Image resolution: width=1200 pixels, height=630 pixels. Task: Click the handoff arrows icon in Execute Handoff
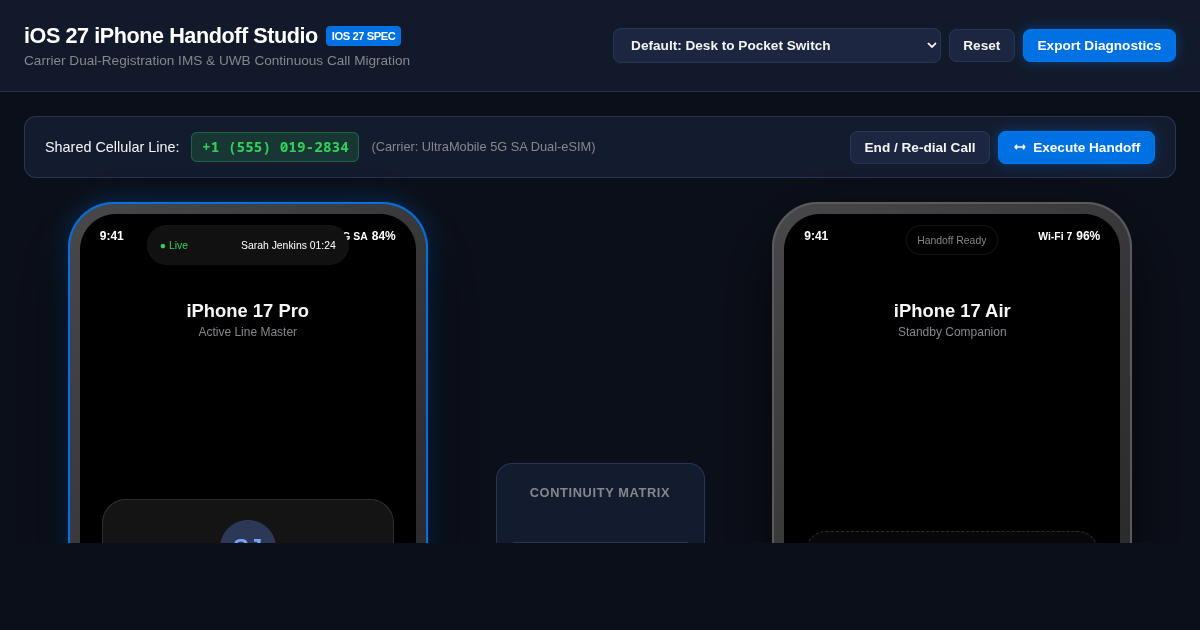click(x=1019, y=147)
